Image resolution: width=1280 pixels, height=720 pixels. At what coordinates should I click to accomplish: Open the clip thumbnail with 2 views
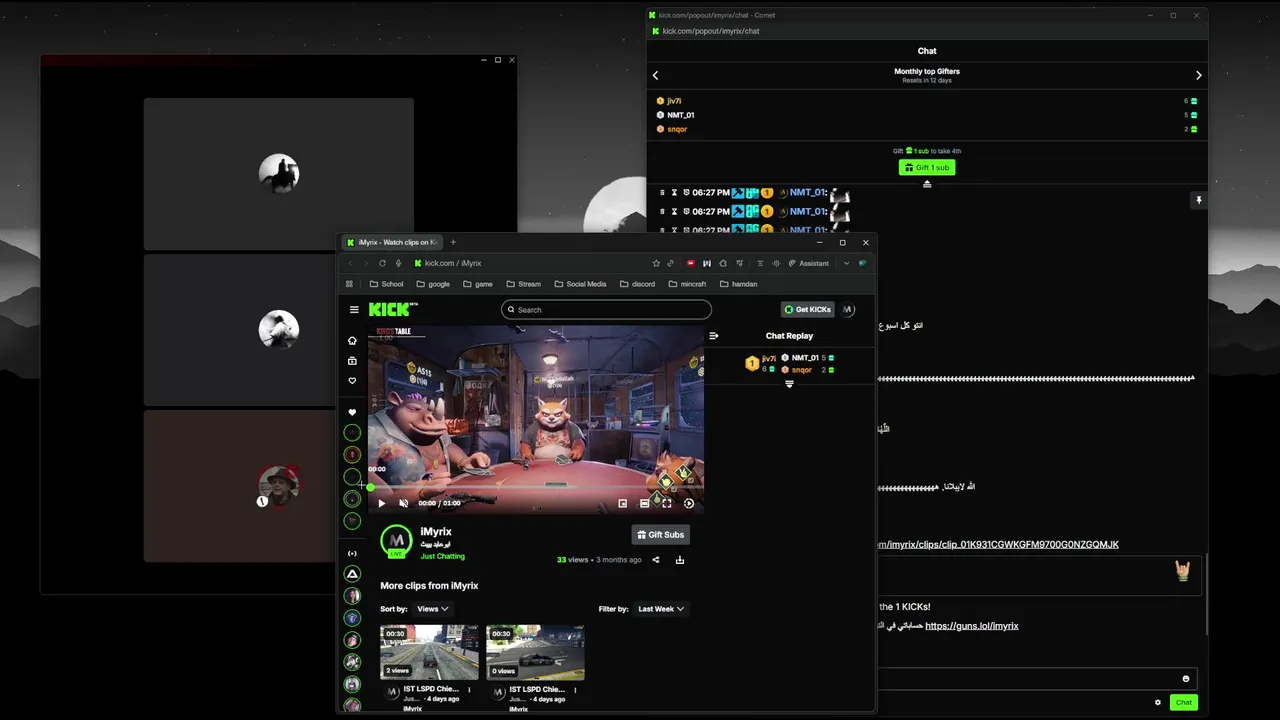(429, 652)
